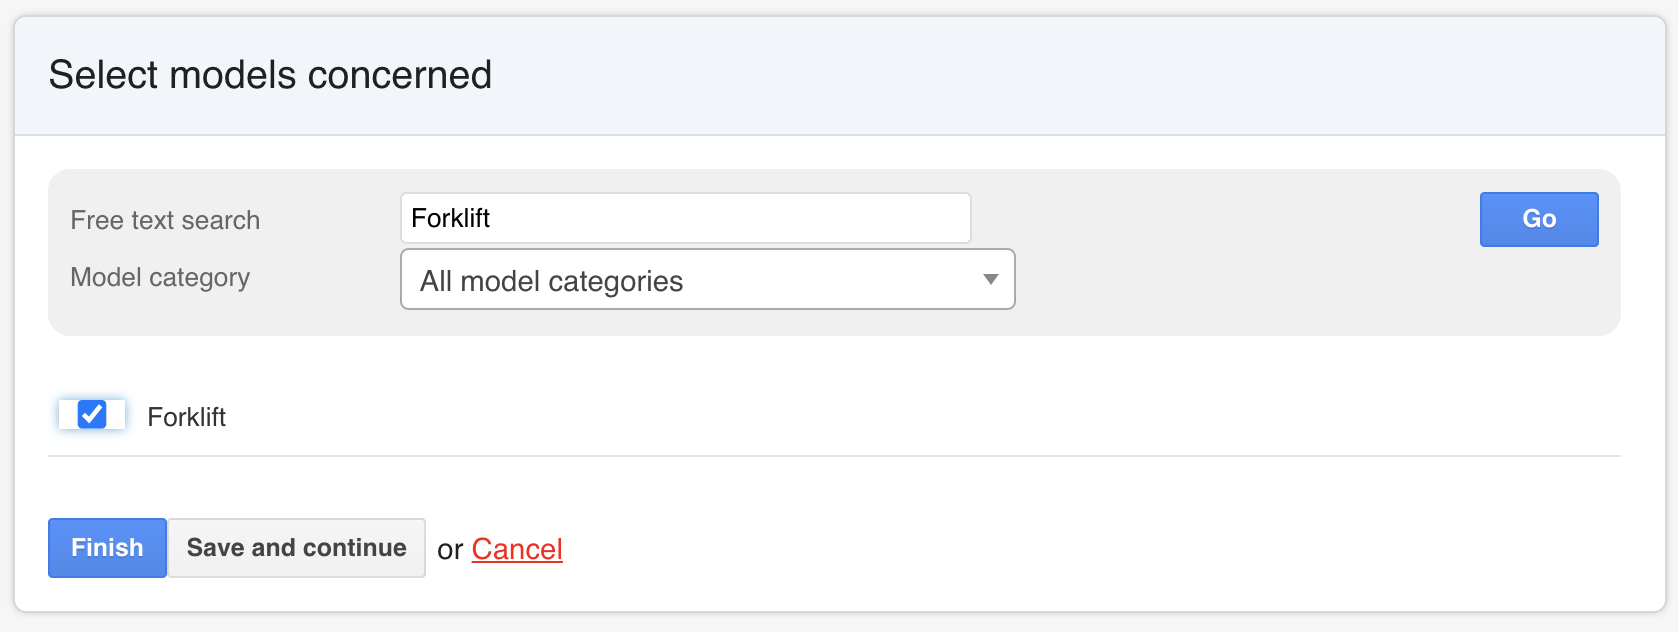Select the 'All model categories' text
The image size is (1678, 632).
click(551, 281)
